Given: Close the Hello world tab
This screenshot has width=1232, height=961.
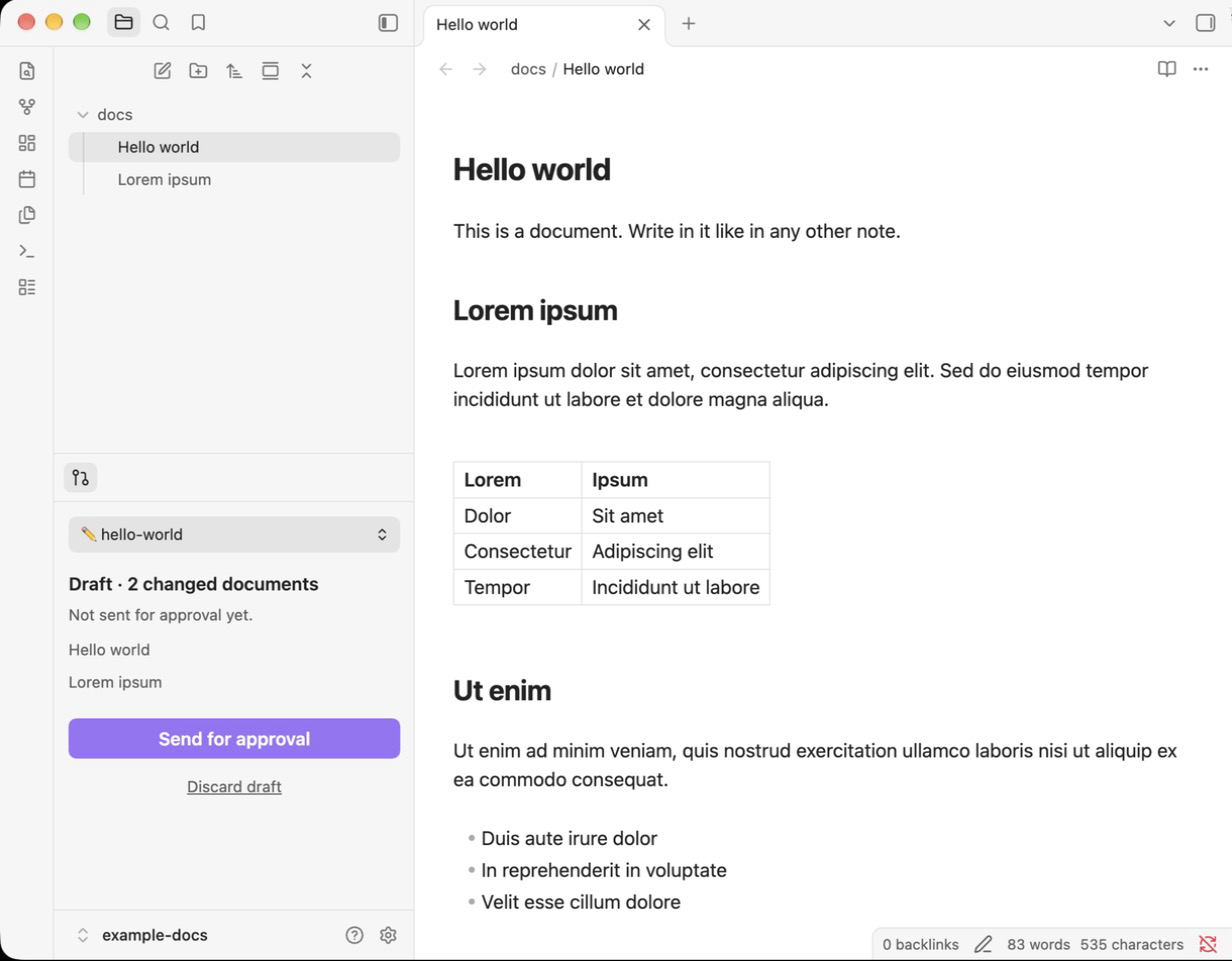Looking at the screenshot, I should tap(644, 25).
